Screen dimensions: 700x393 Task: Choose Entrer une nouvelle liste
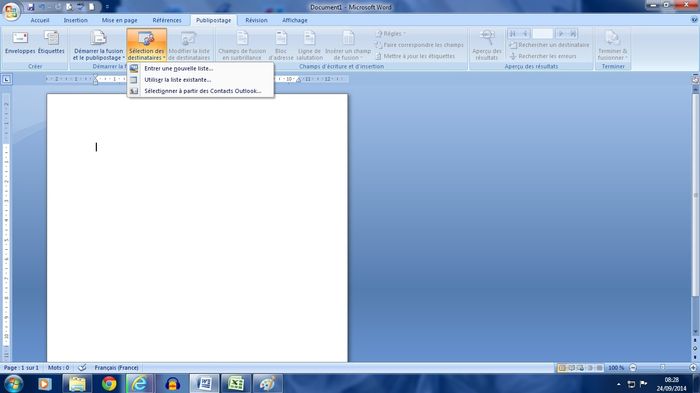pos(200,68)
